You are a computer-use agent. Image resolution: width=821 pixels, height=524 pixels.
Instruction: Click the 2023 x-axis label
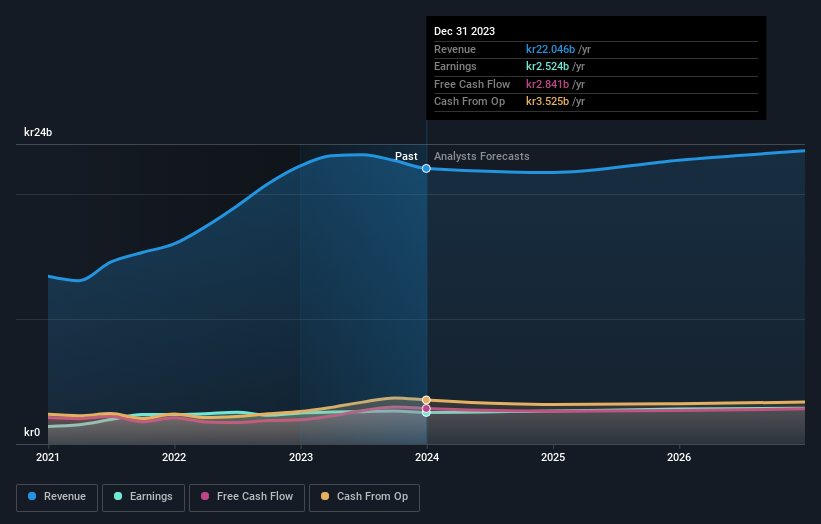(301, 457)
